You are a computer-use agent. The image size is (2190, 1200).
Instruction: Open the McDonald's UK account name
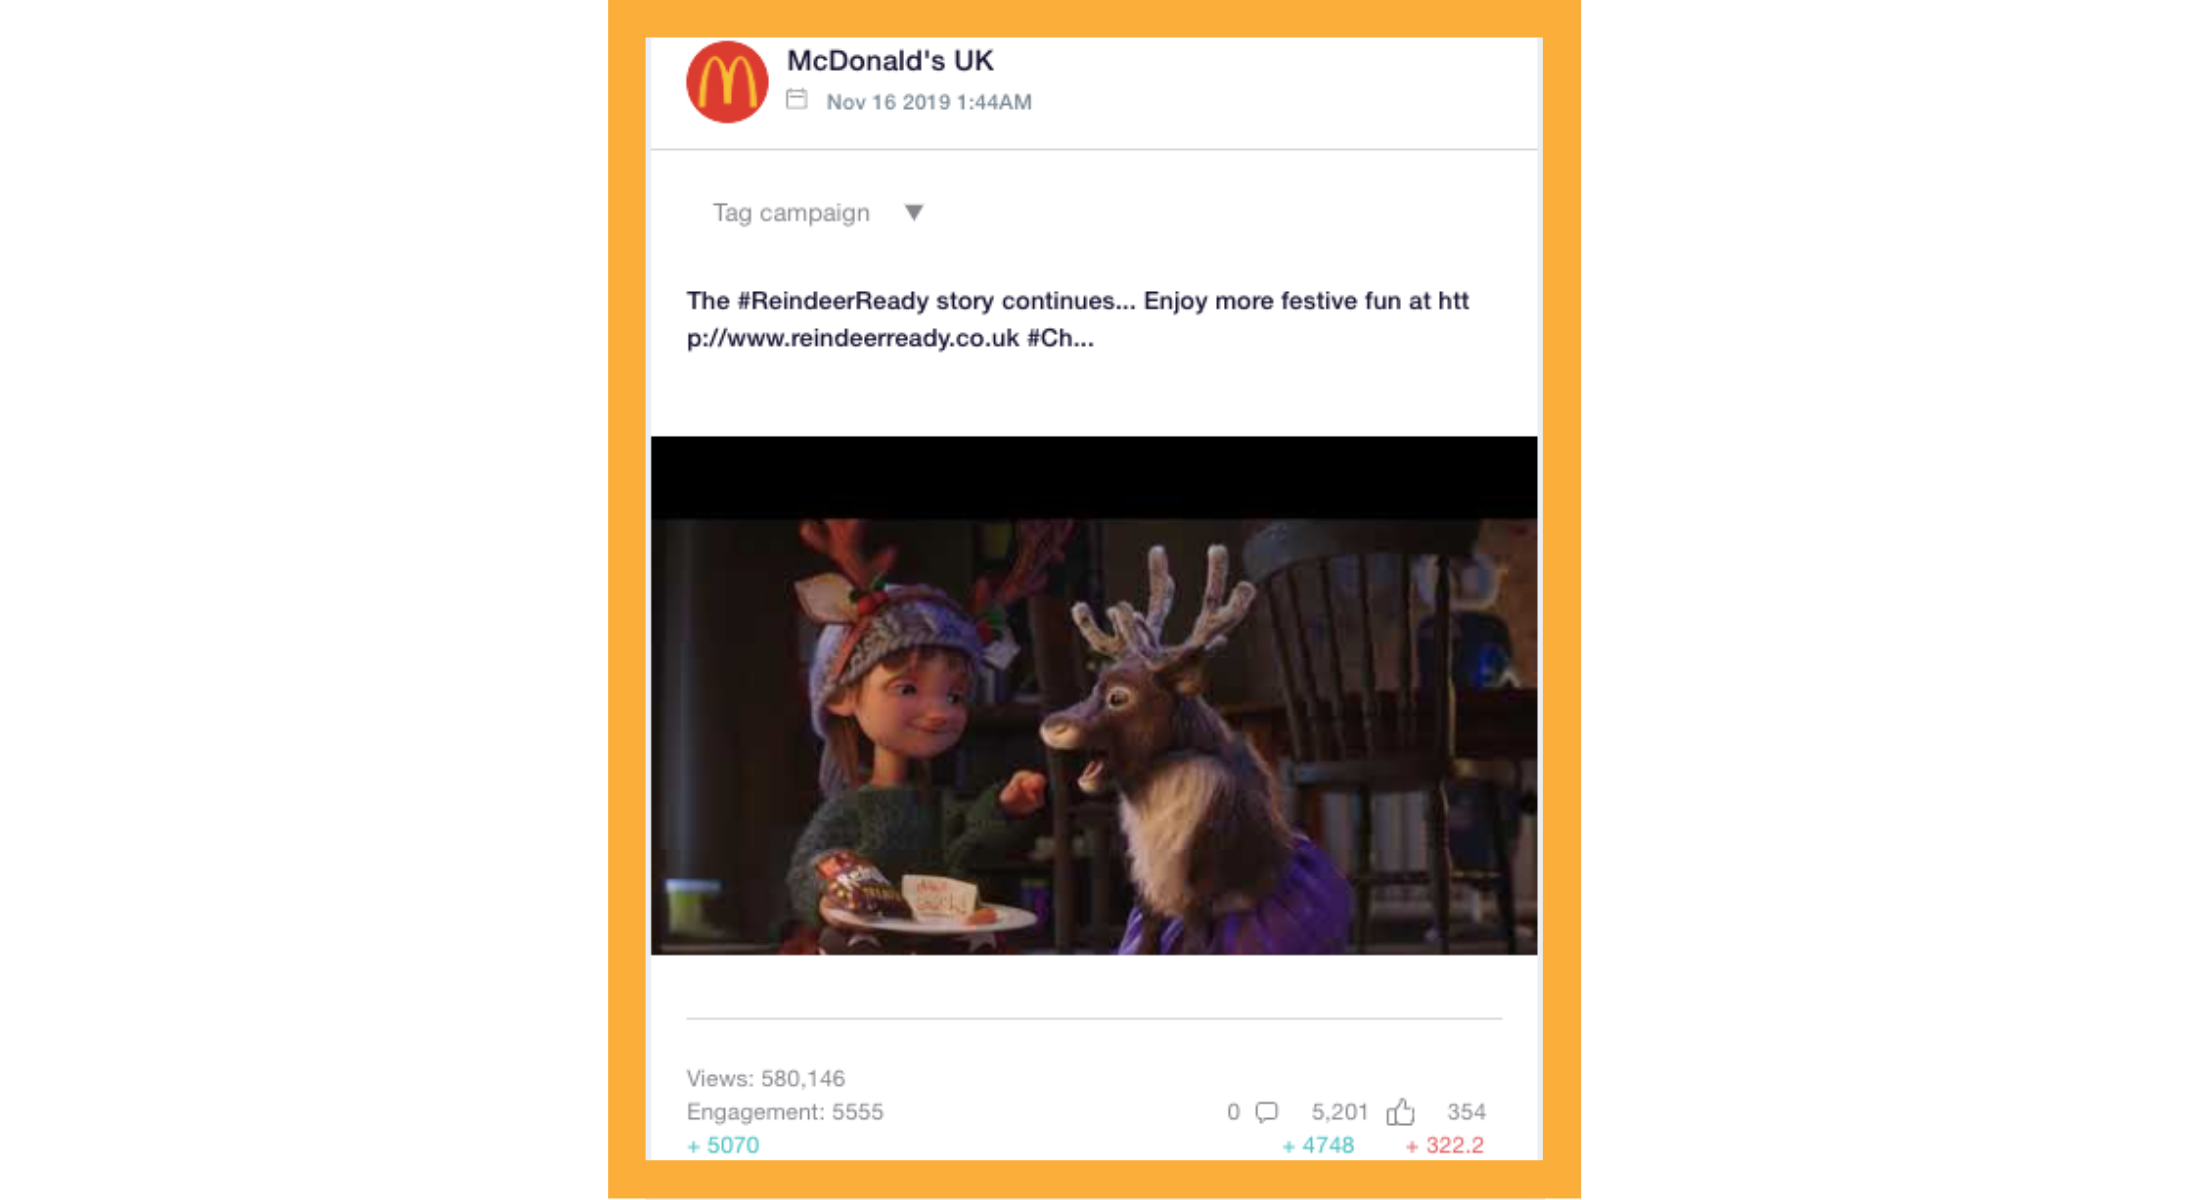pos(890,61)
